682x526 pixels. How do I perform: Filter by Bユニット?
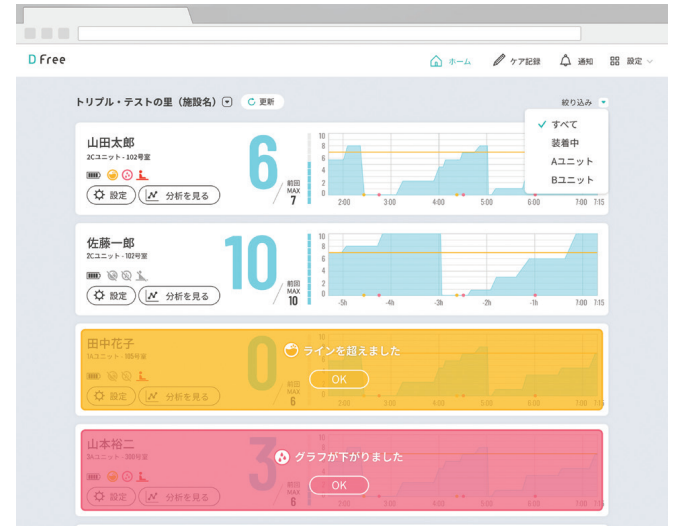click(x=571, y=180)
